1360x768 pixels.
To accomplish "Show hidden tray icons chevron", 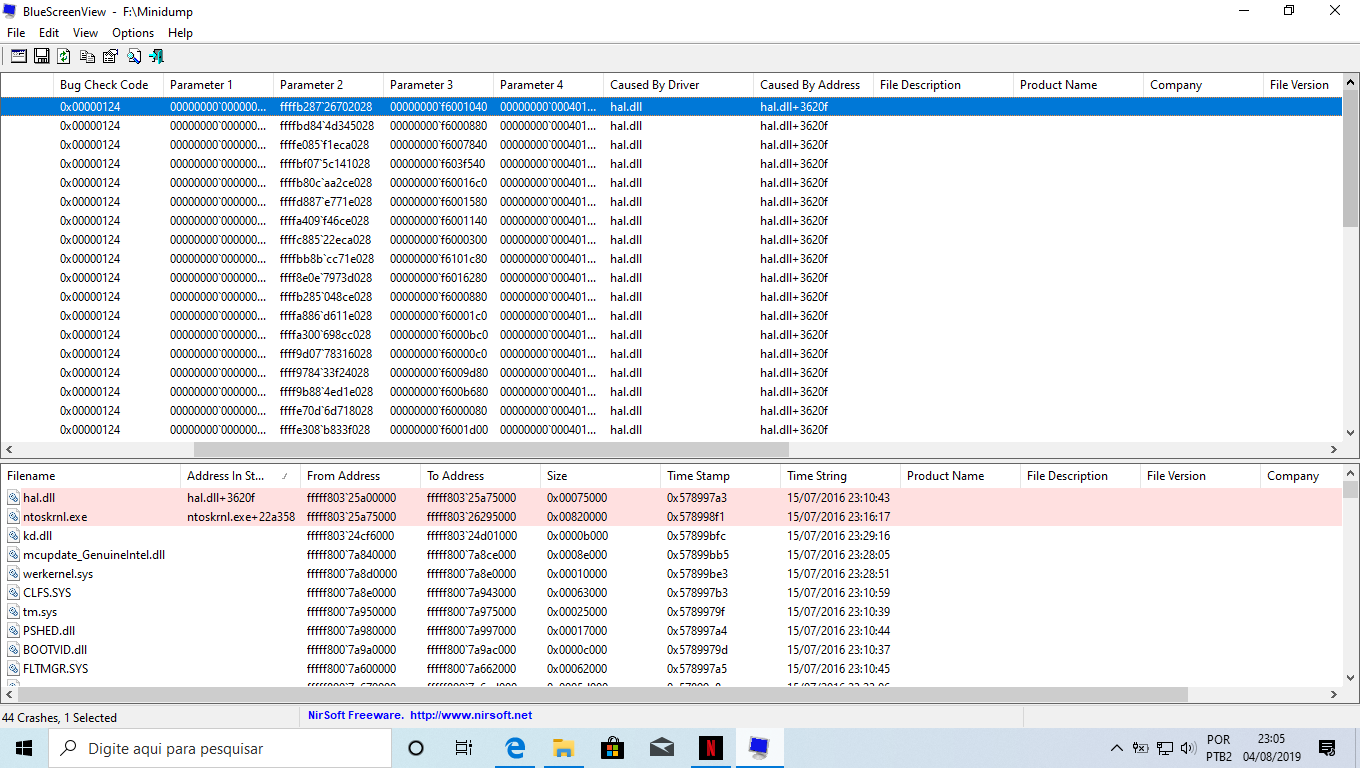I will click(x=1117, y=748).
